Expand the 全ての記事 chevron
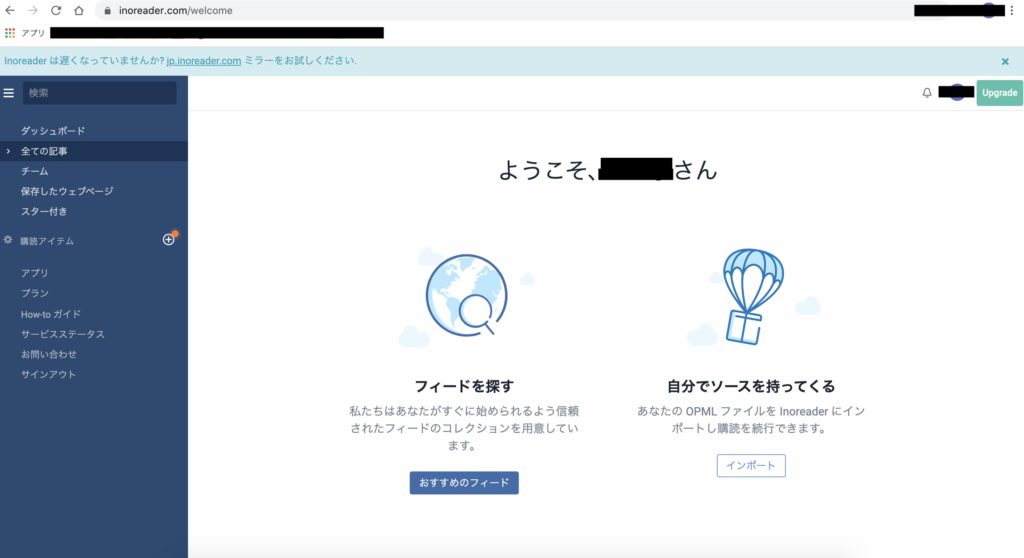 [x=8, y=151]
